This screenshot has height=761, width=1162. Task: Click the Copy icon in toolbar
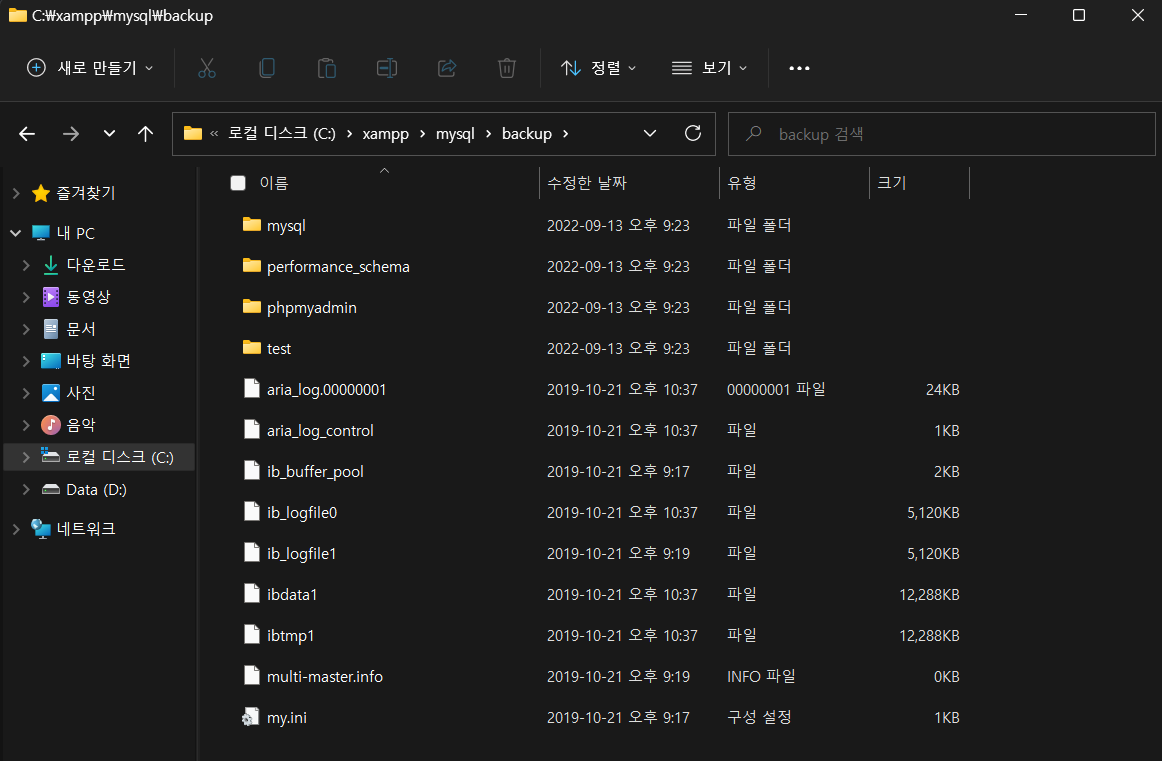point(267,68)
